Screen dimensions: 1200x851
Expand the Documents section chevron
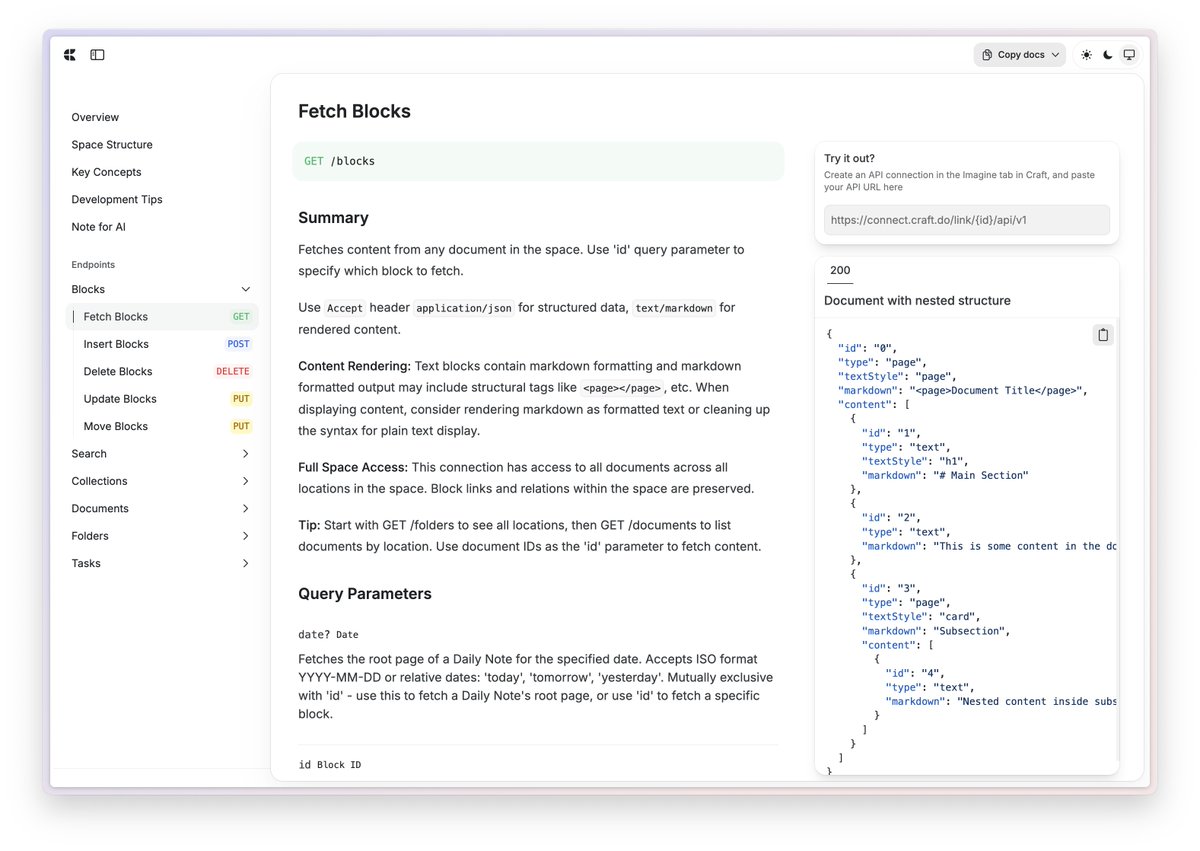[x=246, y=509]
